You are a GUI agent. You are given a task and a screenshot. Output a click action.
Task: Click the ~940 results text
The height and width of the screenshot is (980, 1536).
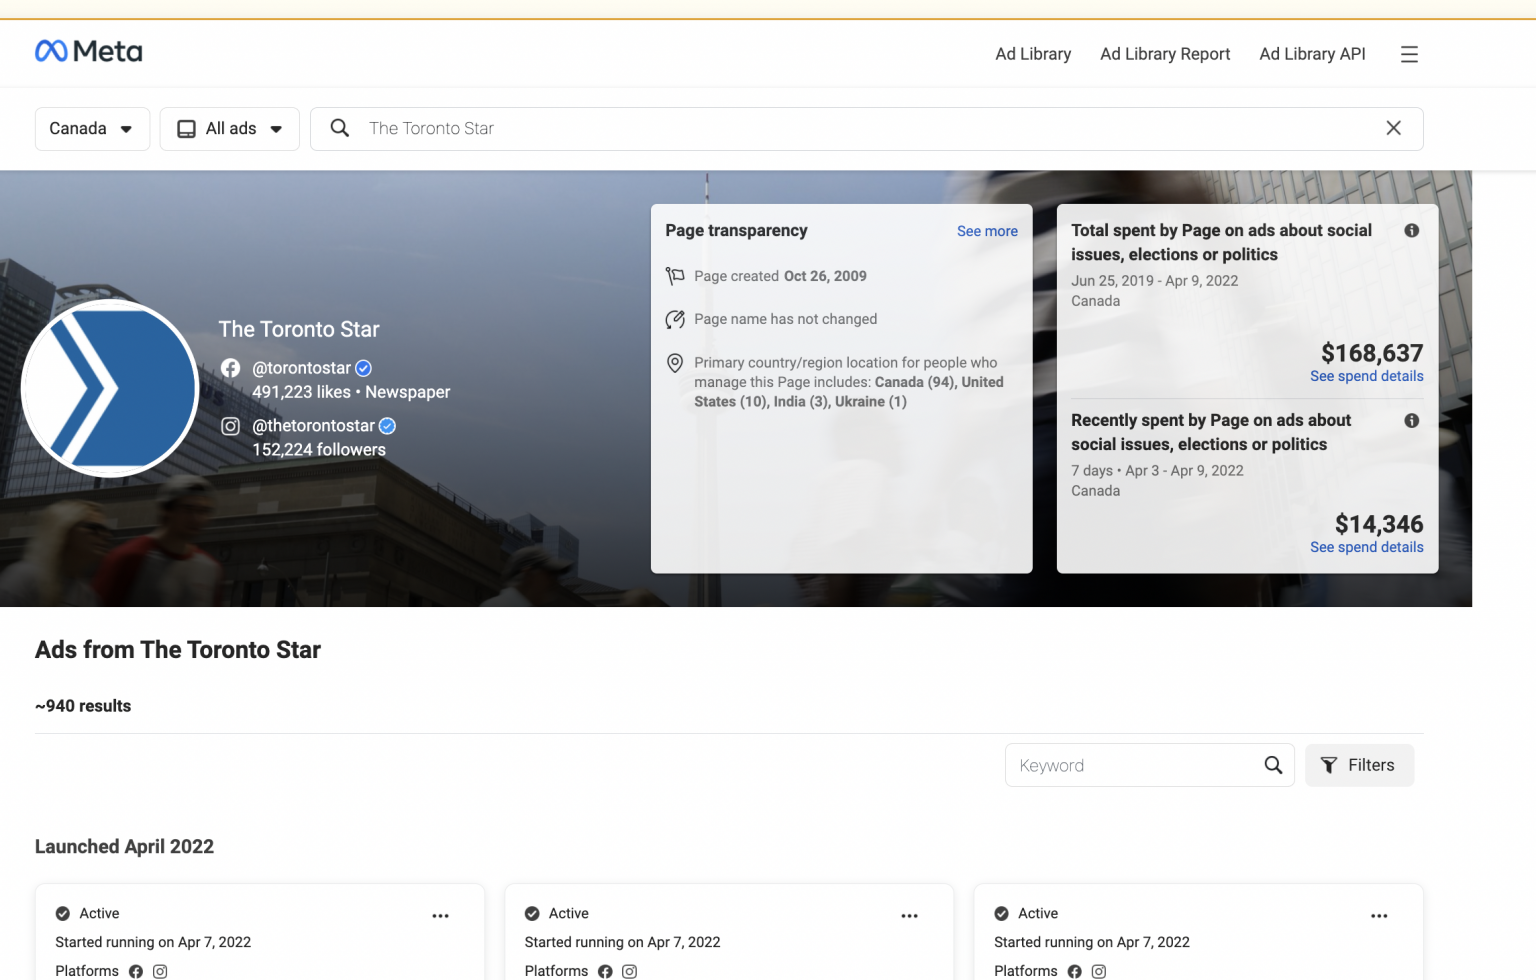coord(83,706)
